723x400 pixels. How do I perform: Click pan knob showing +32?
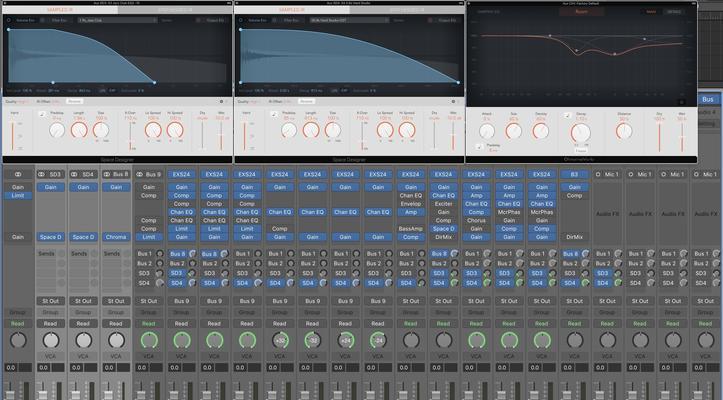click(x=280, y=340)
